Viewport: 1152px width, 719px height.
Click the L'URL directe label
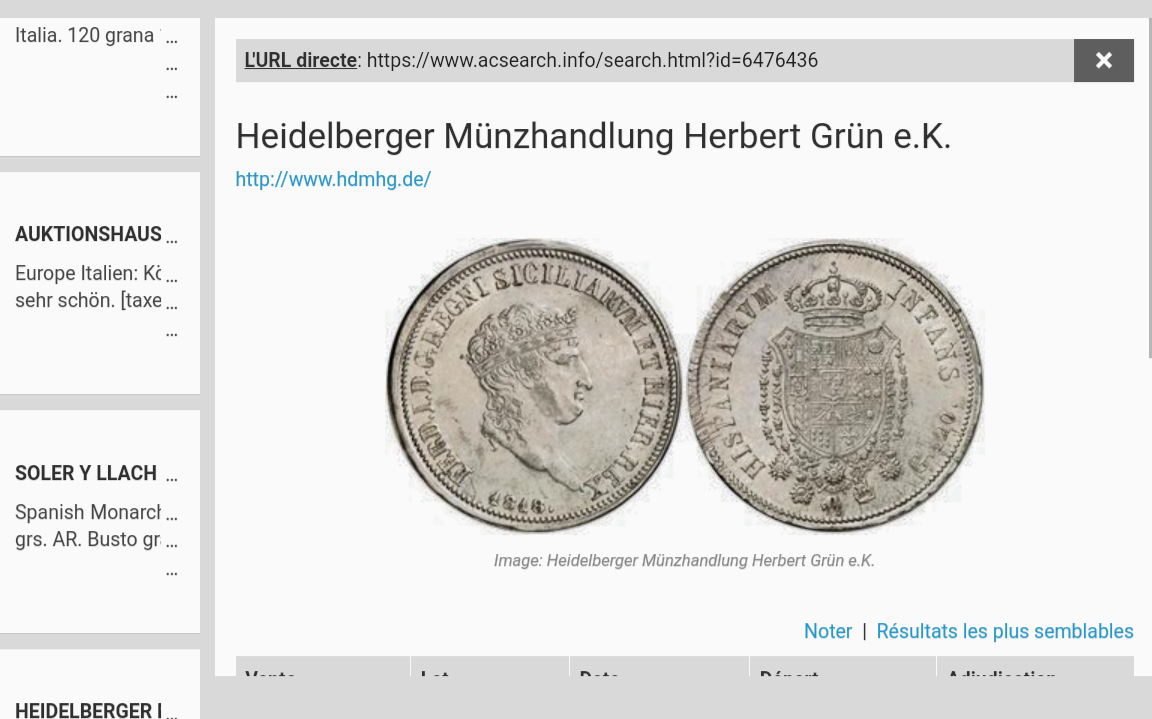[300, 60]
